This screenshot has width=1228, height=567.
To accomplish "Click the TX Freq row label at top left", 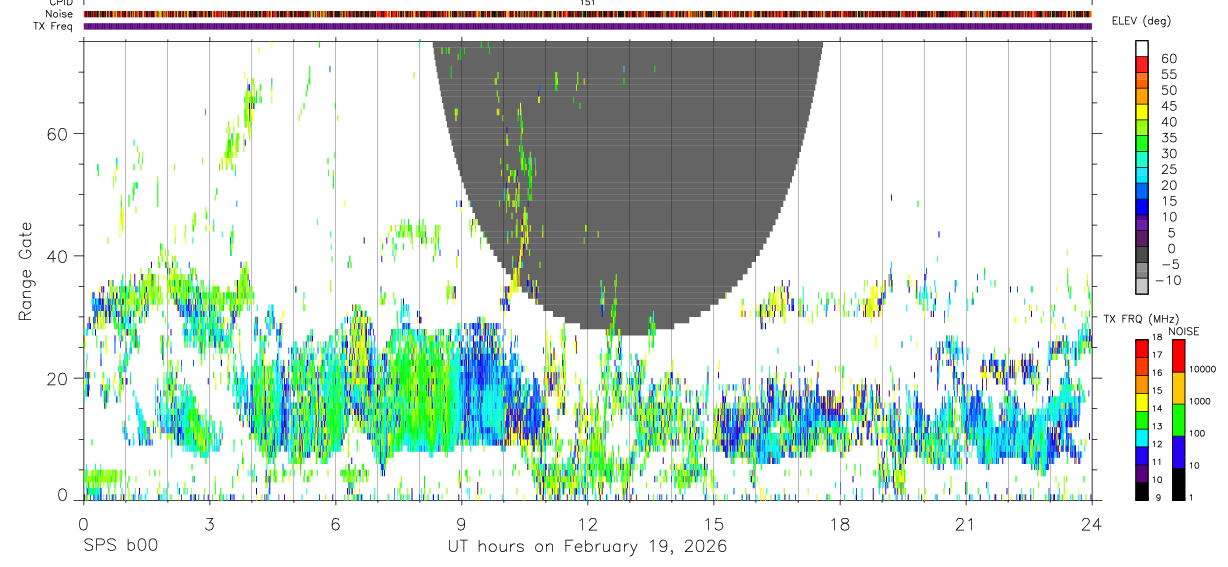I will 52,26.
